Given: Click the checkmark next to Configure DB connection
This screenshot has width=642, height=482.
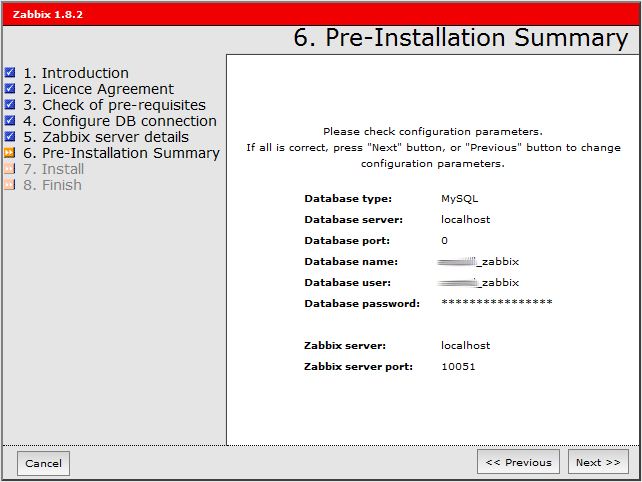Looking at the screenshot, I should tap(10, 121).
